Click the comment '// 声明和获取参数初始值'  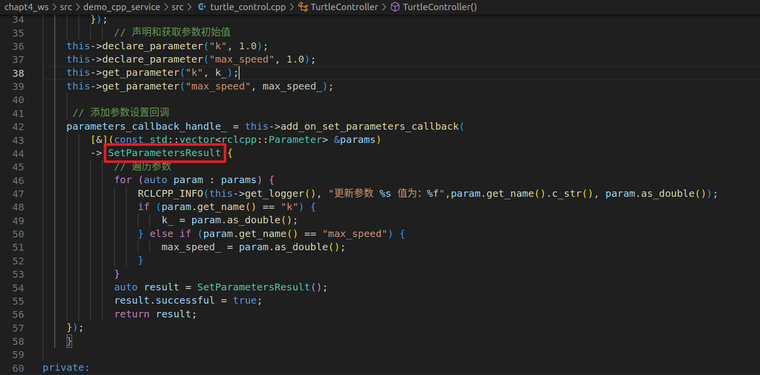pyautogui.click(x=172, y=32)
